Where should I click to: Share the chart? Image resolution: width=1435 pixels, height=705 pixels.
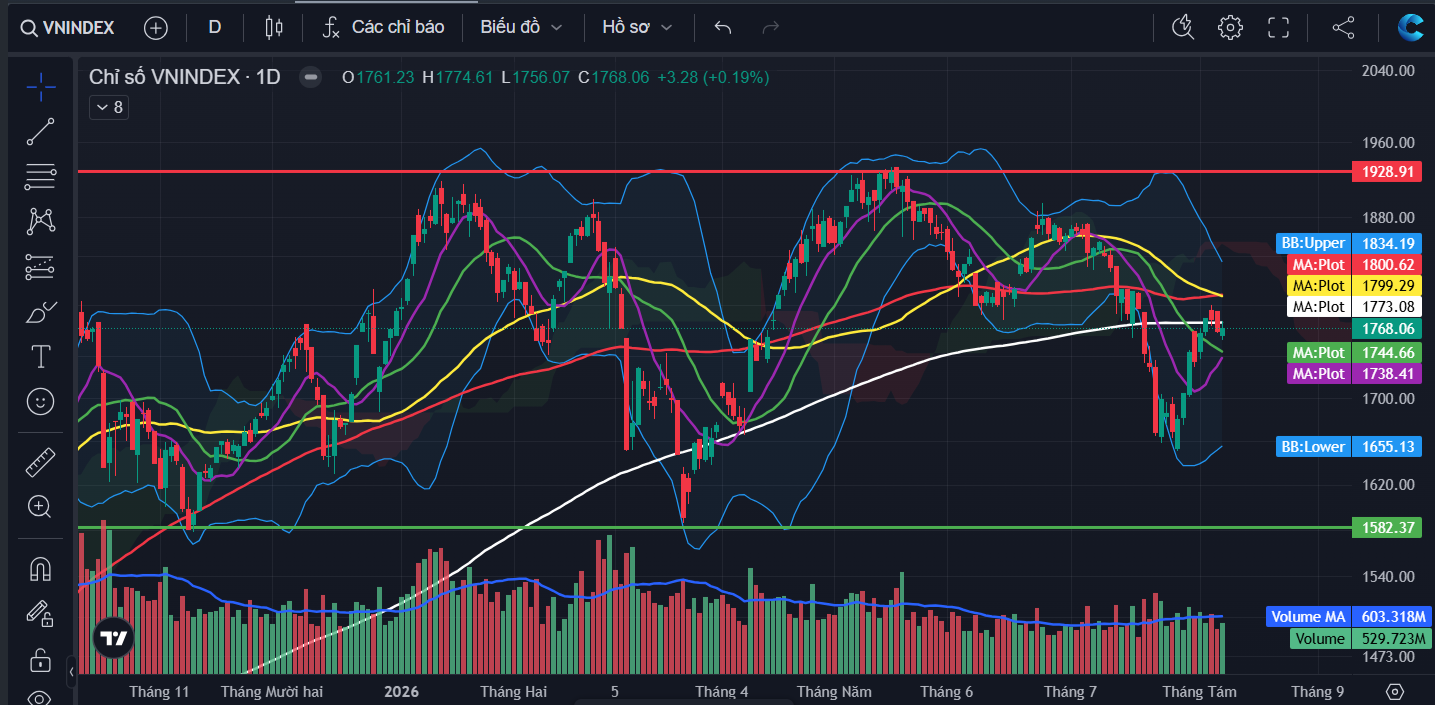coord(1343,27)
